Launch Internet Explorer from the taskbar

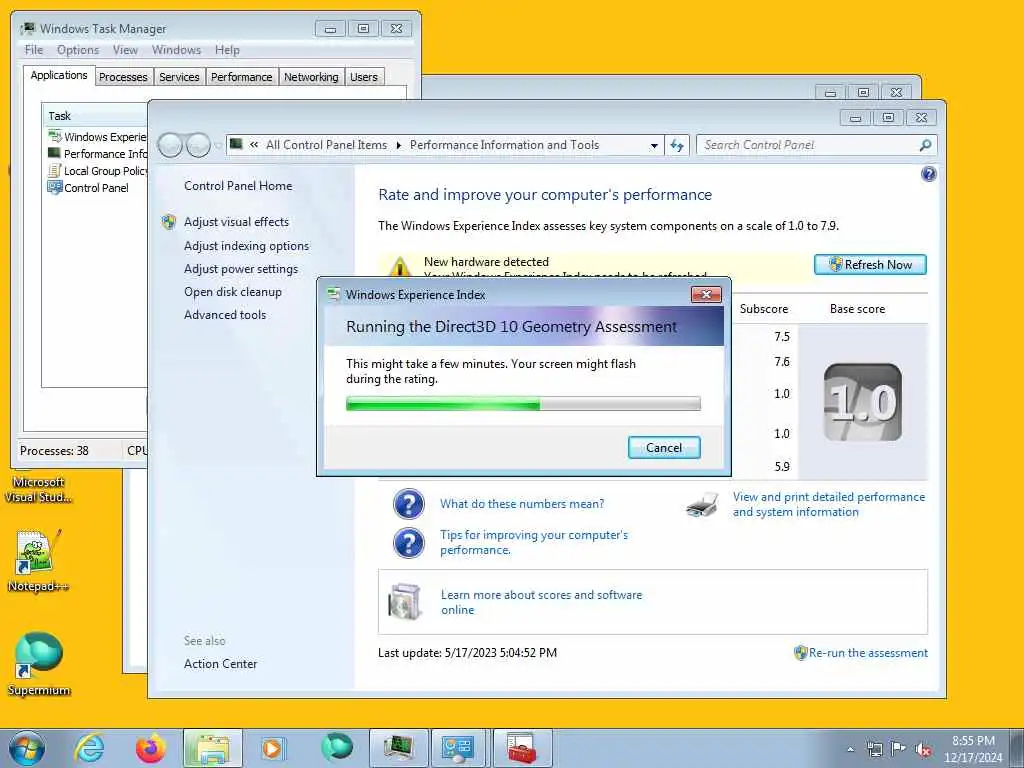[x=89, y=748]
